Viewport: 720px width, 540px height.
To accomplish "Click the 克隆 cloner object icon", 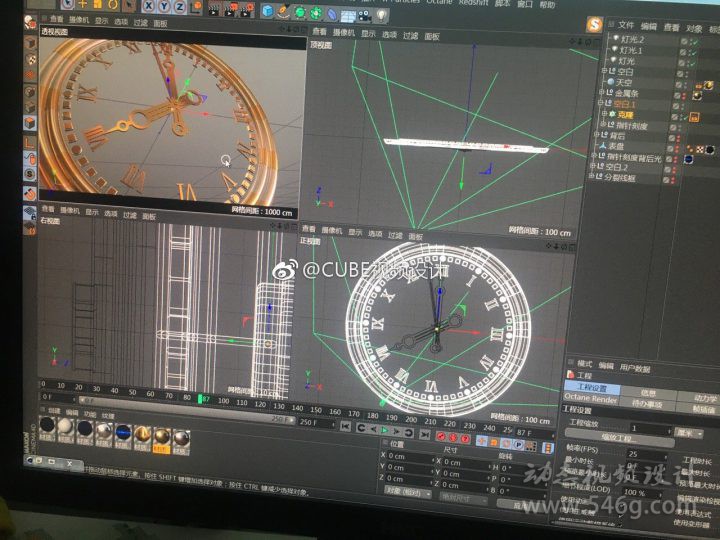I will tap(613, 114).
